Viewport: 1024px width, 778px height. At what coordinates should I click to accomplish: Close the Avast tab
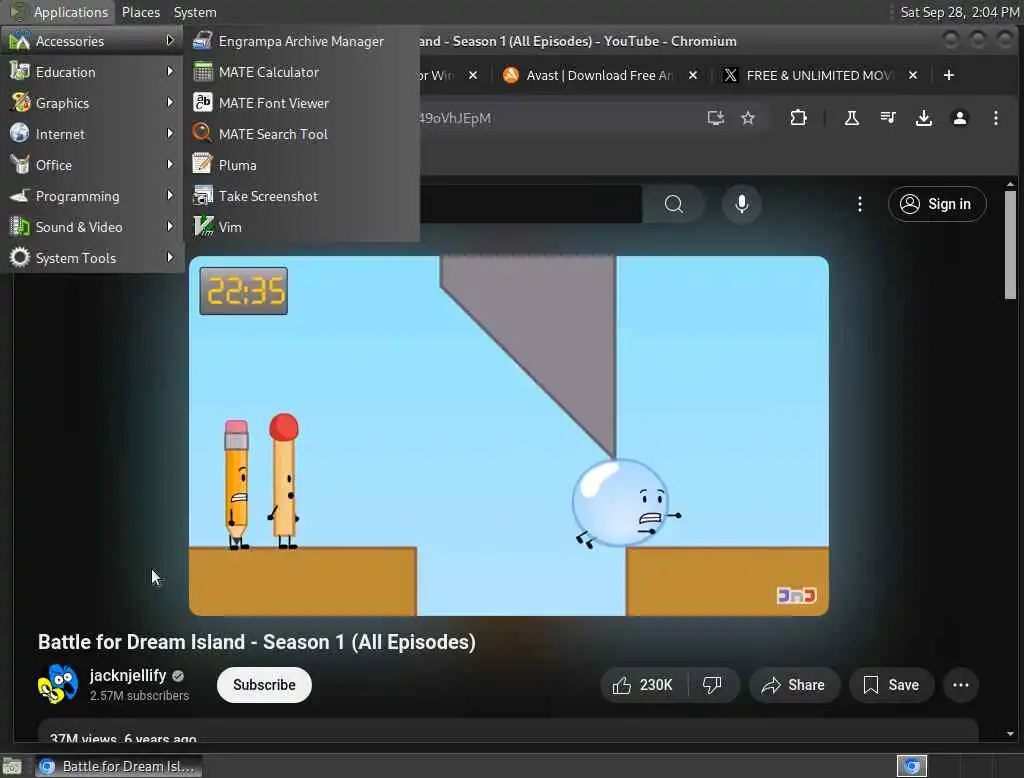click(x=693, y=75)
